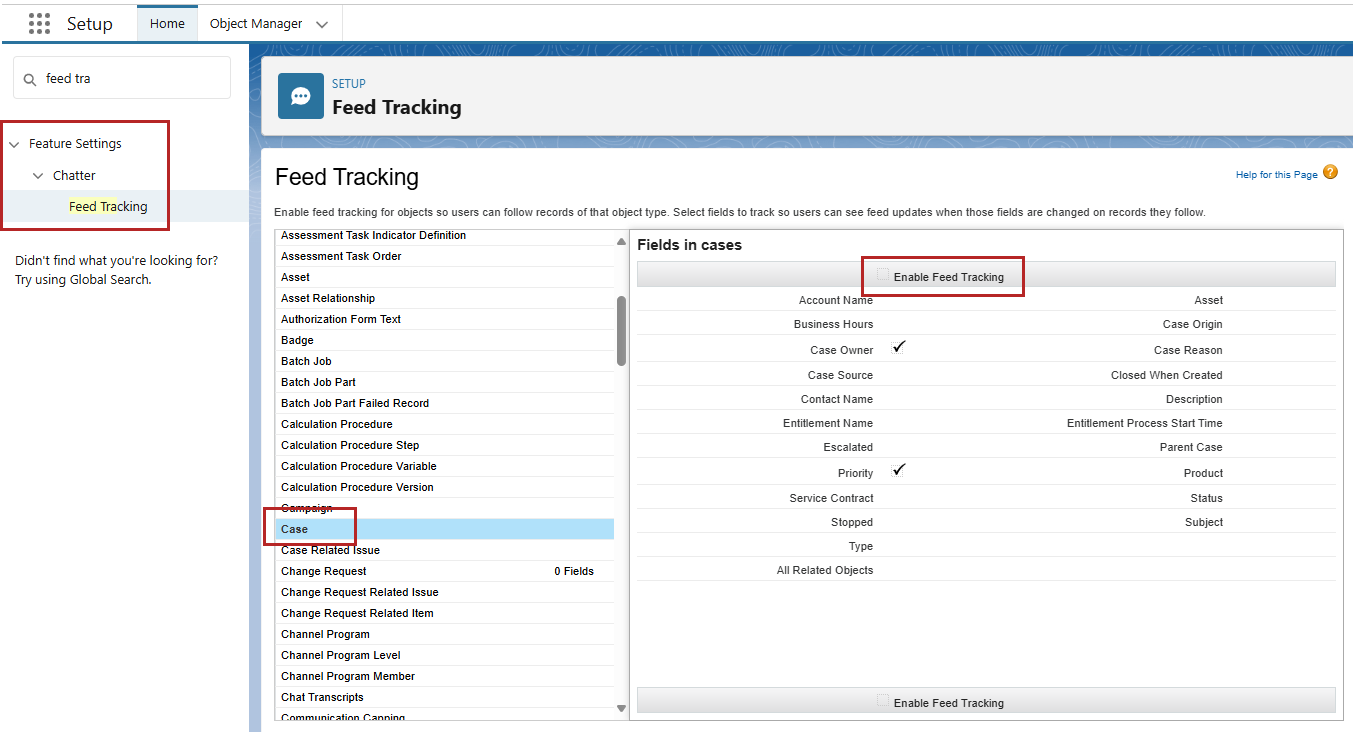Click the Service Contract field label
This screenshot has width=1353, height=732.
tap(831, 498)
